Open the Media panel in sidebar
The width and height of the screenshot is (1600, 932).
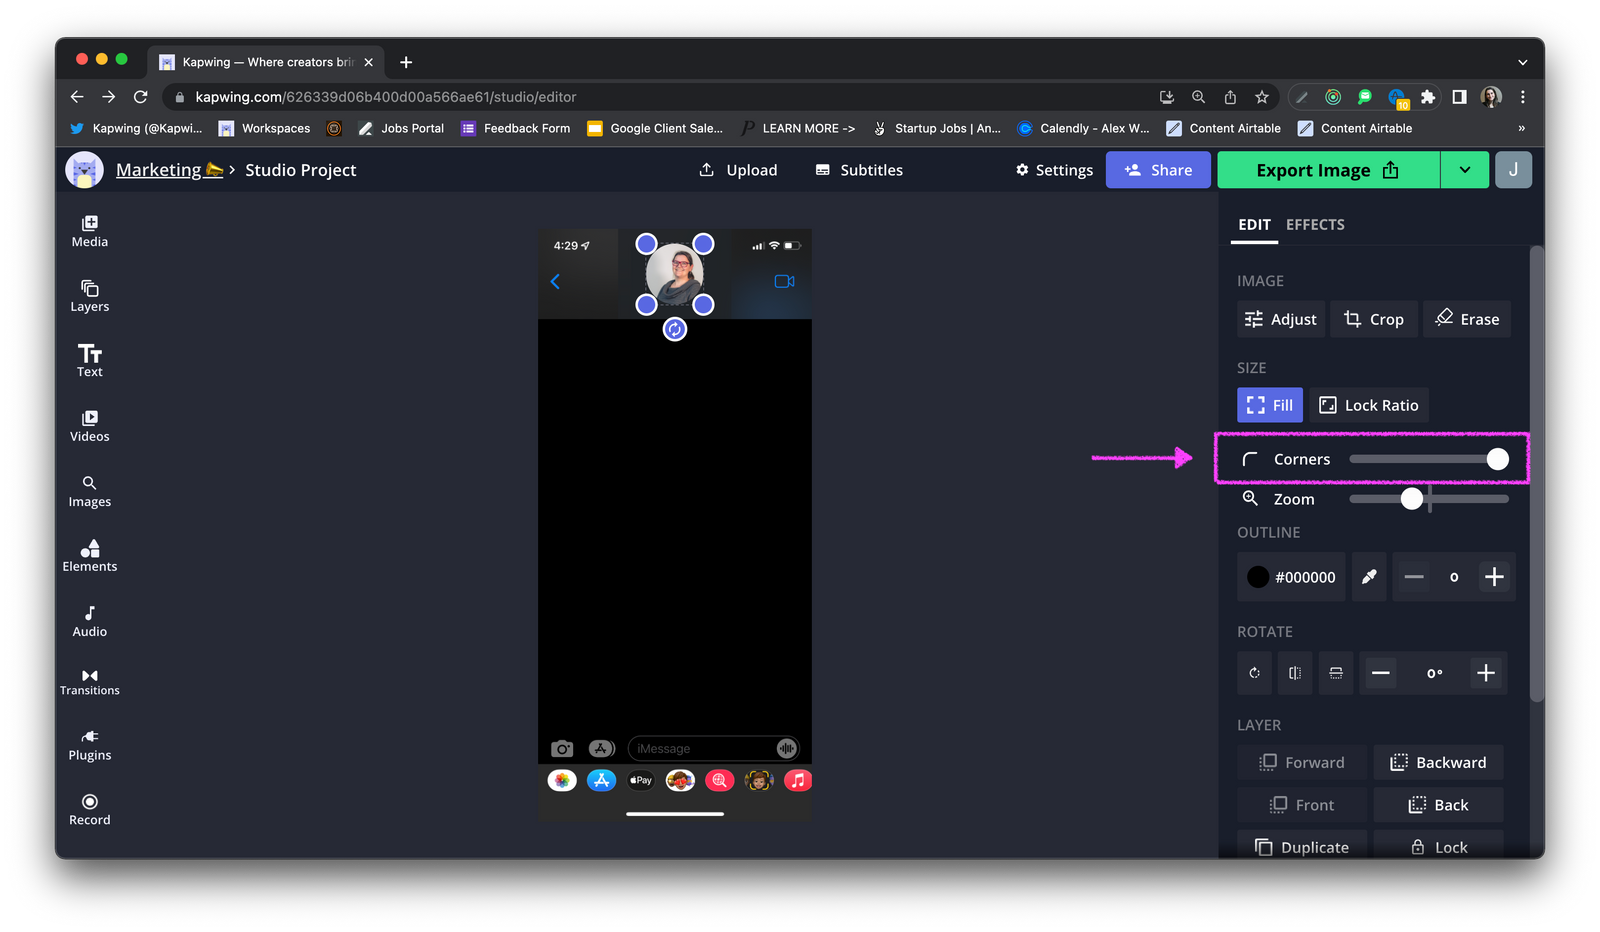click(x=89, y=231)
